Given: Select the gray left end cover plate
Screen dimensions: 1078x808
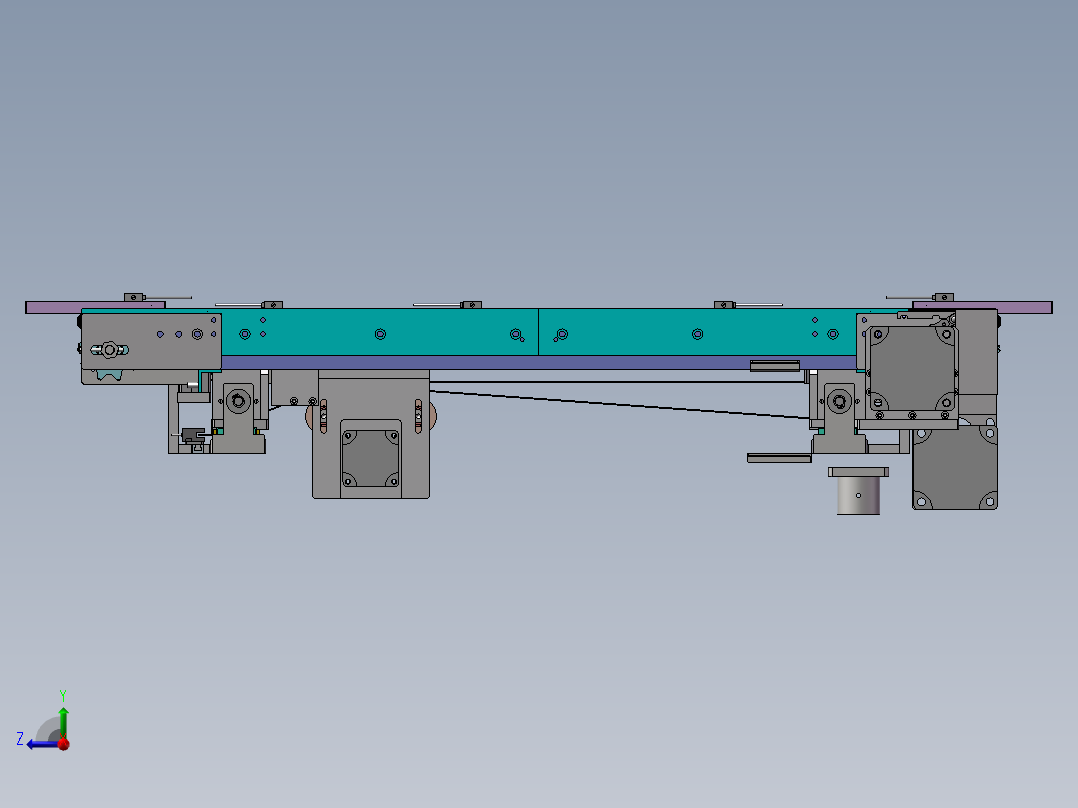Looking at the screenshot, I should tap(151, 342).
